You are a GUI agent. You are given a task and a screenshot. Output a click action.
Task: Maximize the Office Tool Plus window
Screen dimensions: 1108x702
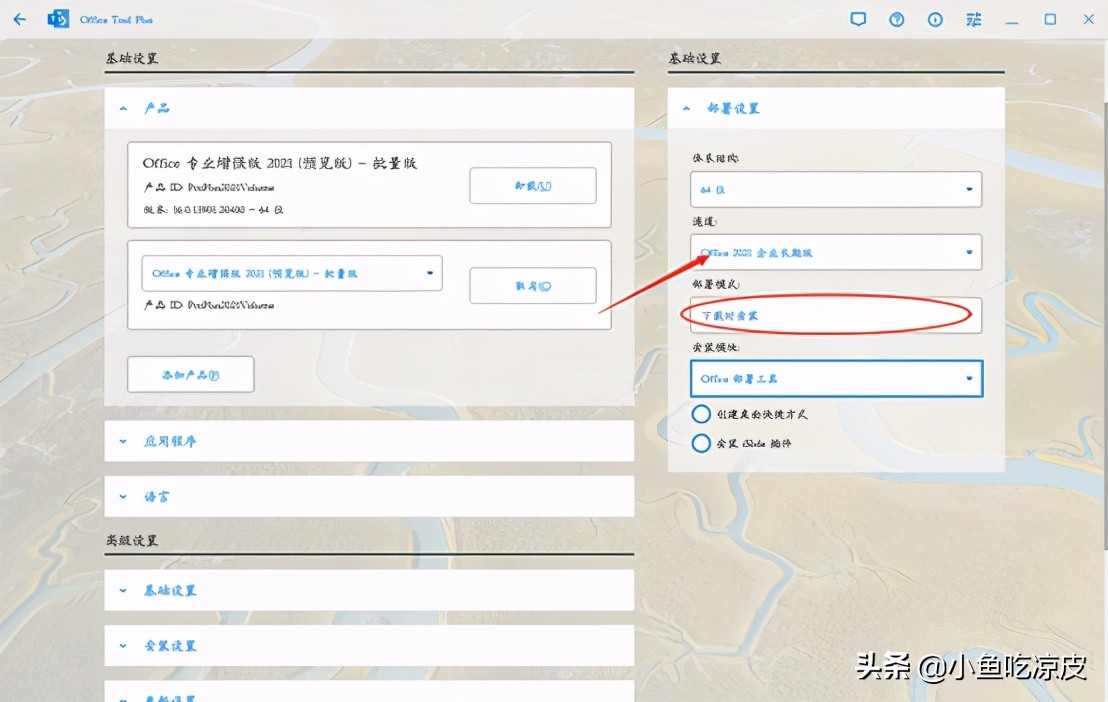[1050, 19]
